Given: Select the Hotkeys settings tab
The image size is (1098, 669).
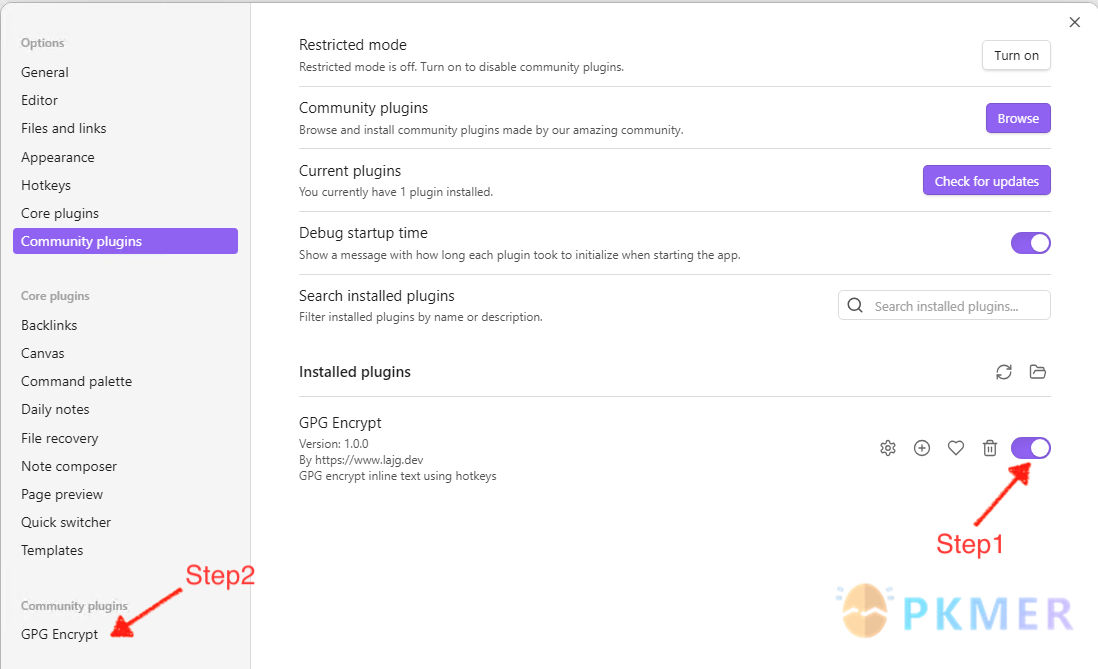Looking at the screenshot, I should coord(46,185).
